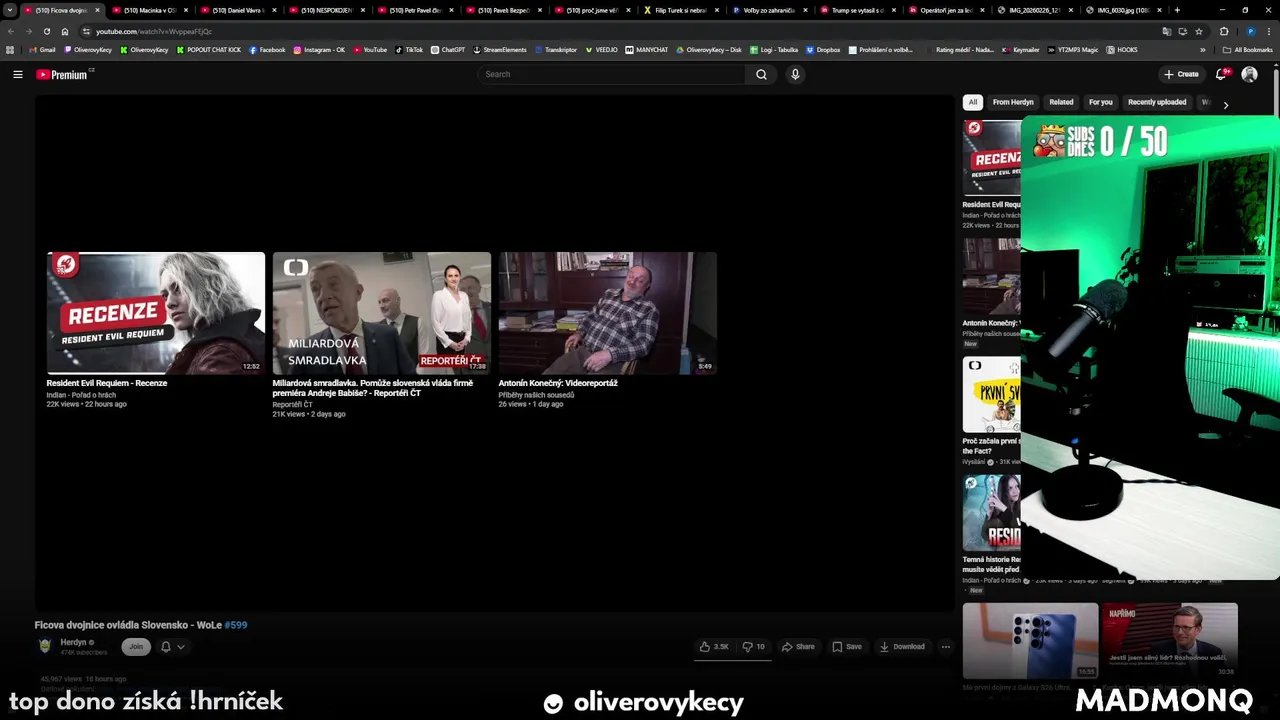Select the From Herdyn filter chip

[1013, 102]
